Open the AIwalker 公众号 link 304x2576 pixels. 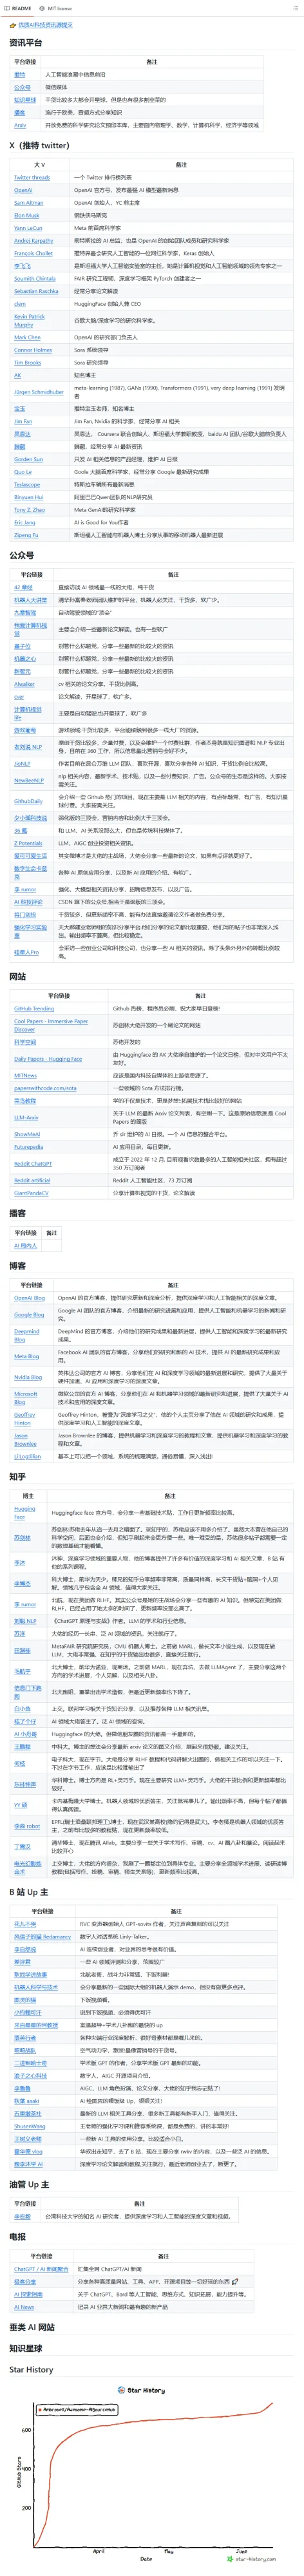click(x=24, y=684)
